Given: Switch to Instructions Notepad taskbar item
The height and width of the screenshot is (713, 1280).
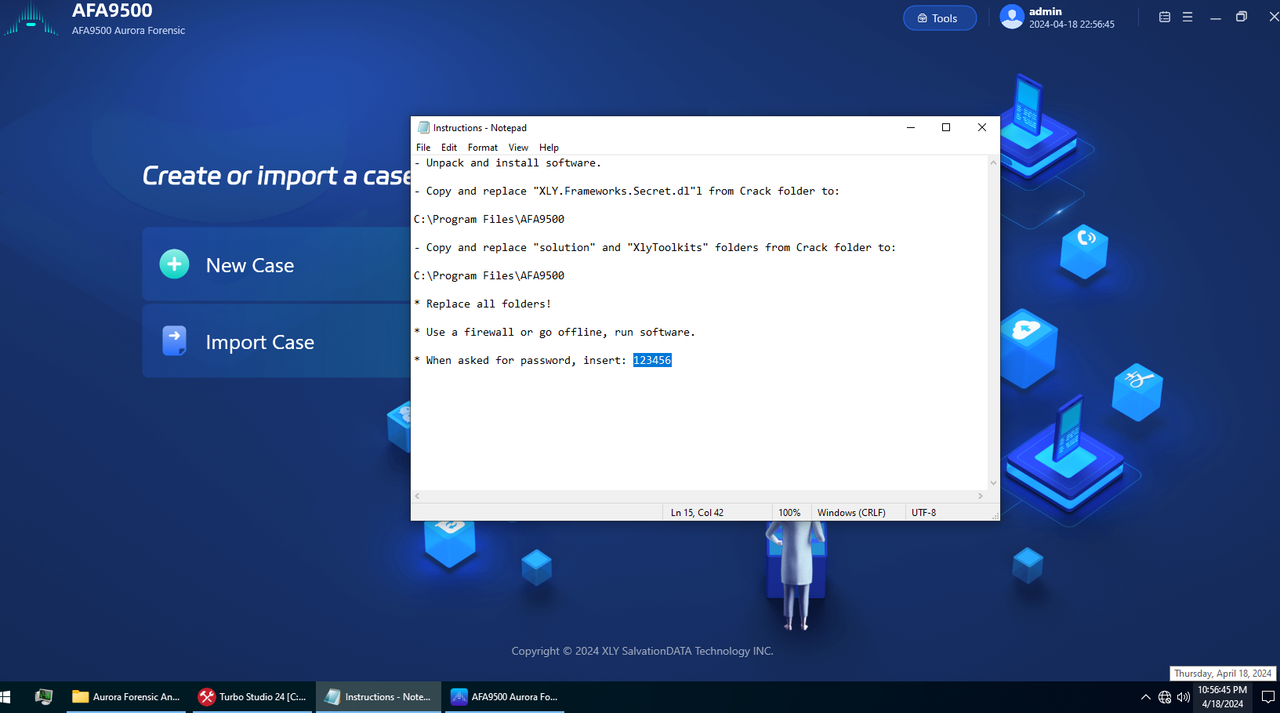Looking at the screenshot, I should pyautogui.click(x=378, y=697).
